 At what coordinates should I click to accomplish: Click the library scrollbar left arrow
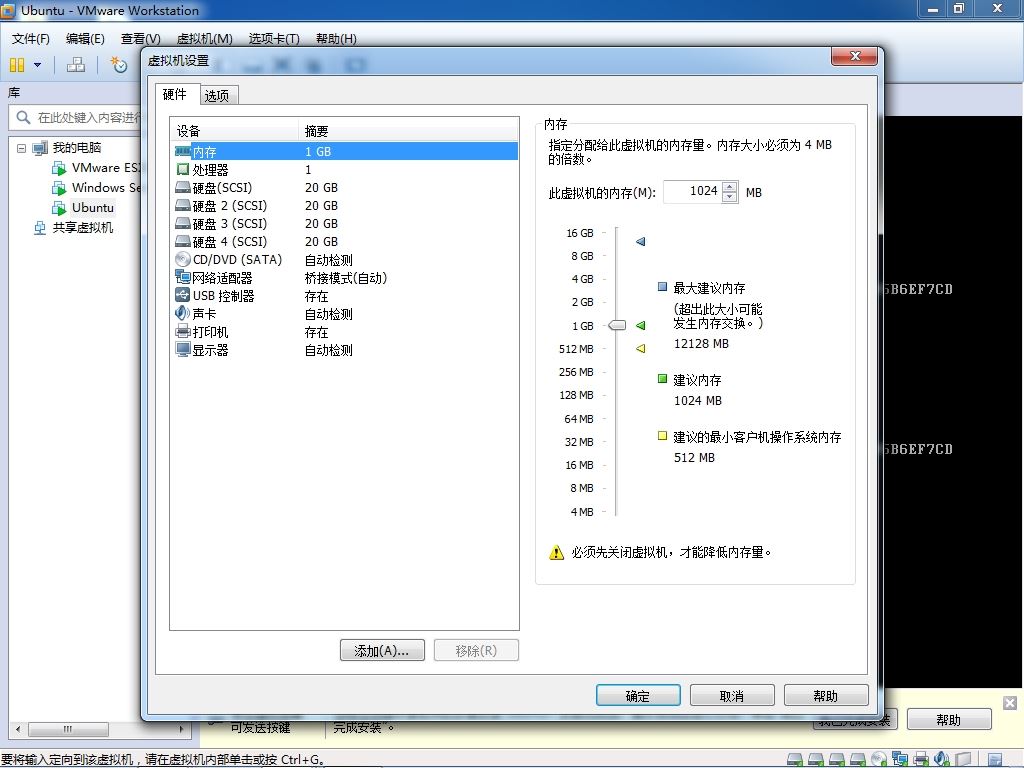click(18, 729)
